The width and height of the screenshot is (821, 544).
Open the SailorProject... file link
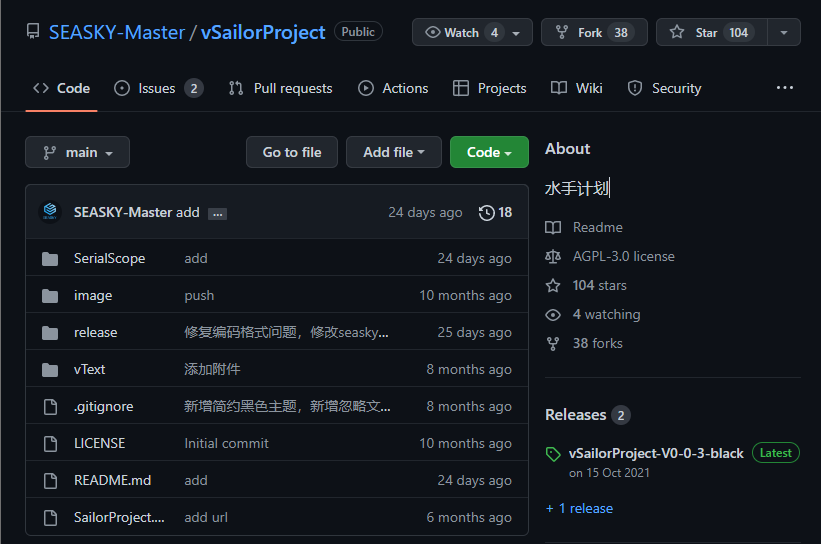coord(119,518)
